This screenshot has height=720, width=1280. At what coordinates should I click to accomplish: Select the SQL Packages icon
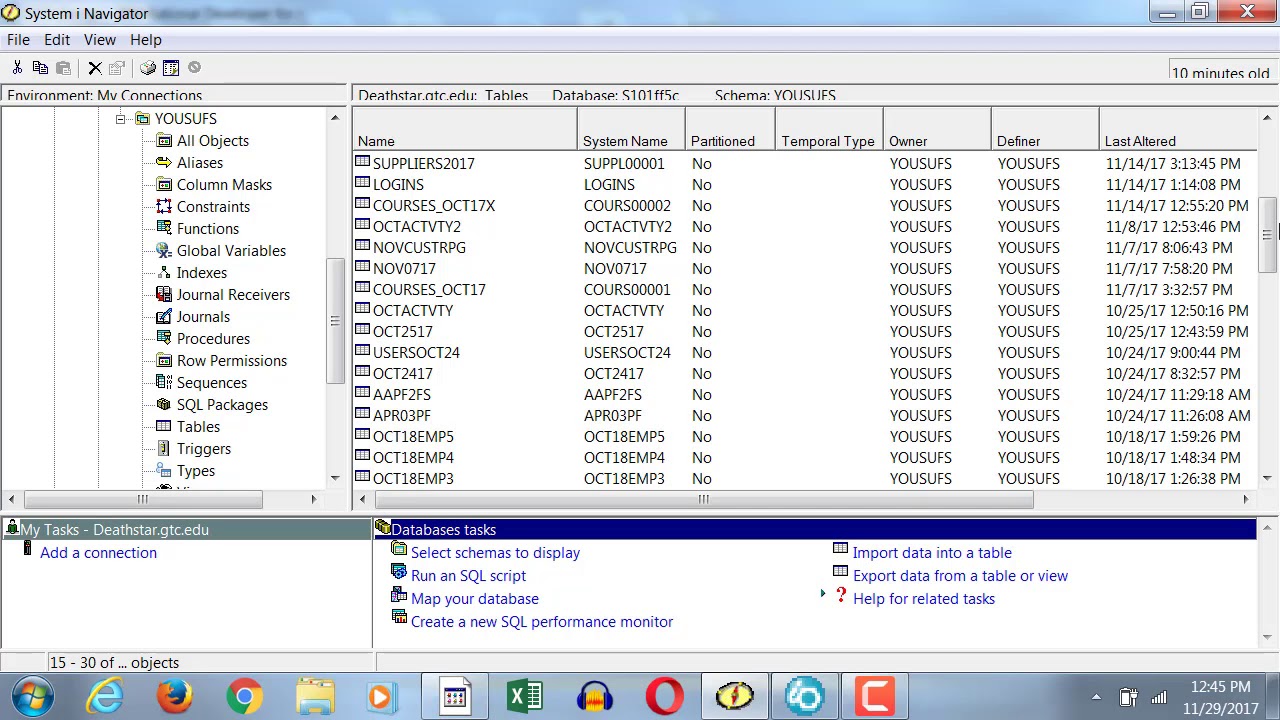point(164,405)
